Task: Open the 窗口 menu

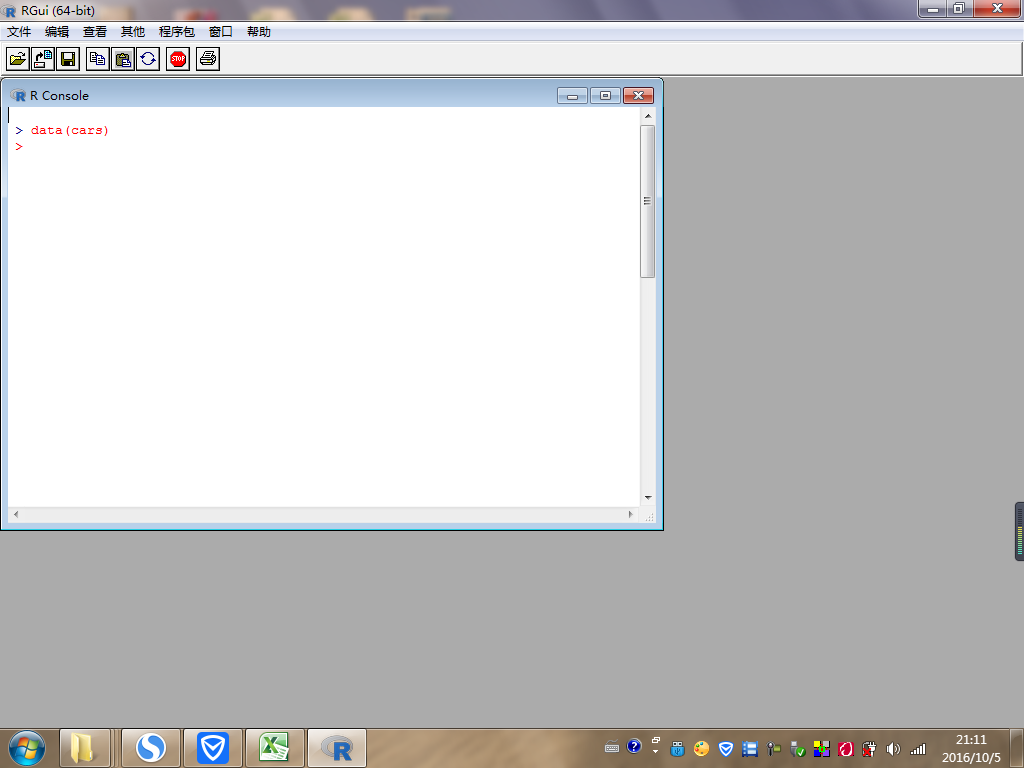Action: (221, 31)
